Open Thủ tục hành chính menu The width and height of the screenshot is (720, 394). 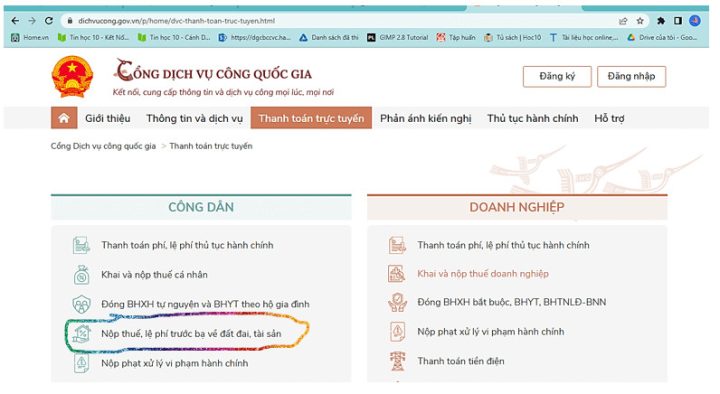coord(533,118)
